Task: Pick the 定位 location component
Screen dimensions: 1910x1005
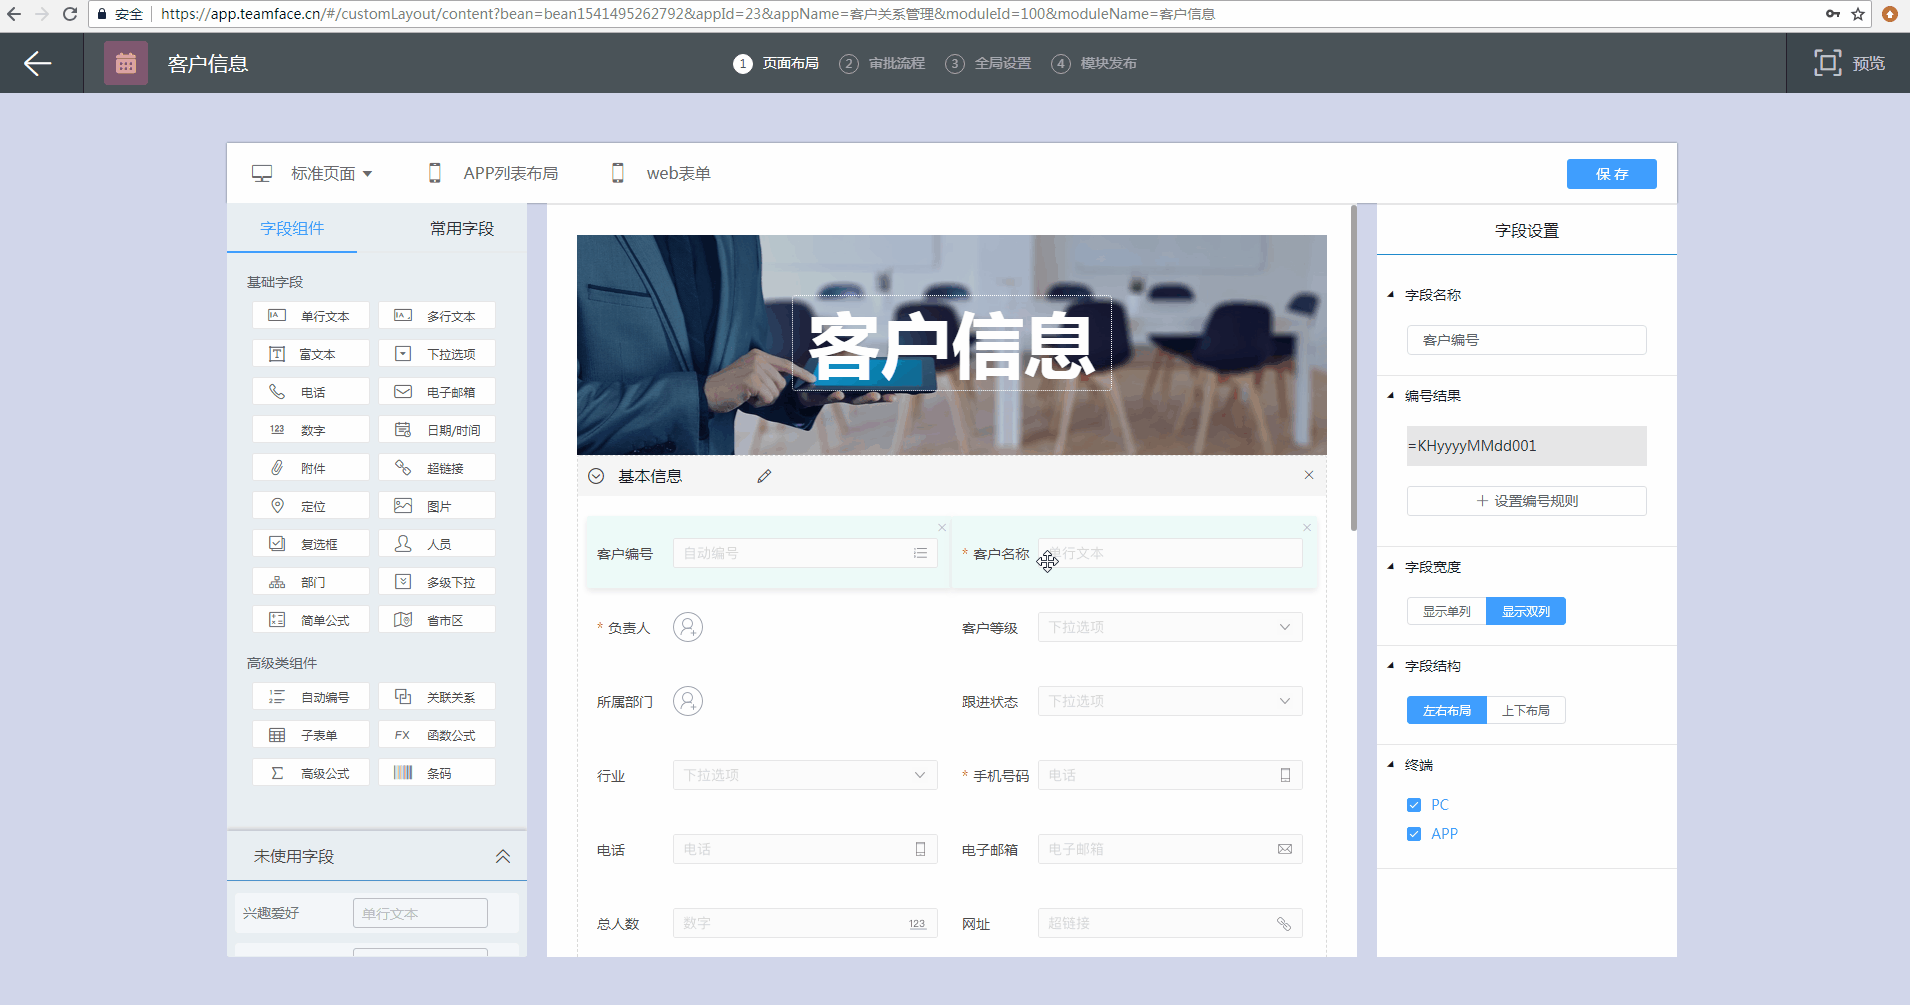Action: [311, 506]
